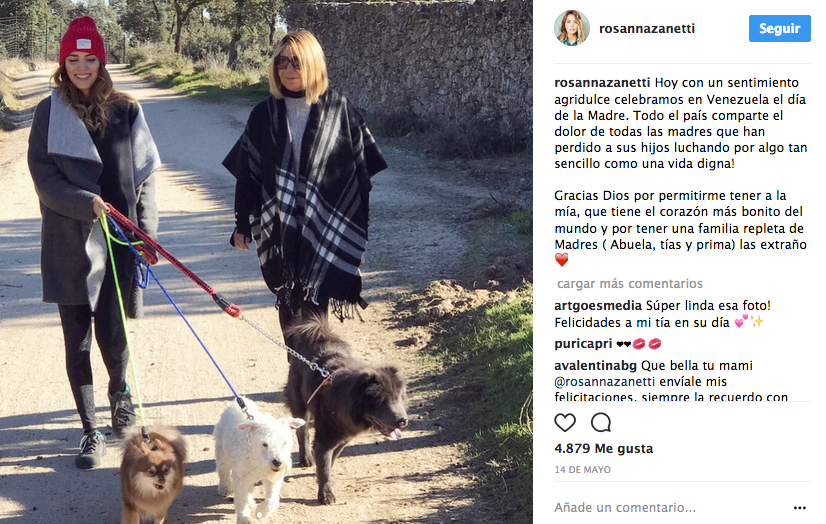826x524 pixels.
Task: Open the @rosannazanetti mention in comment
Action: [604, 382]
